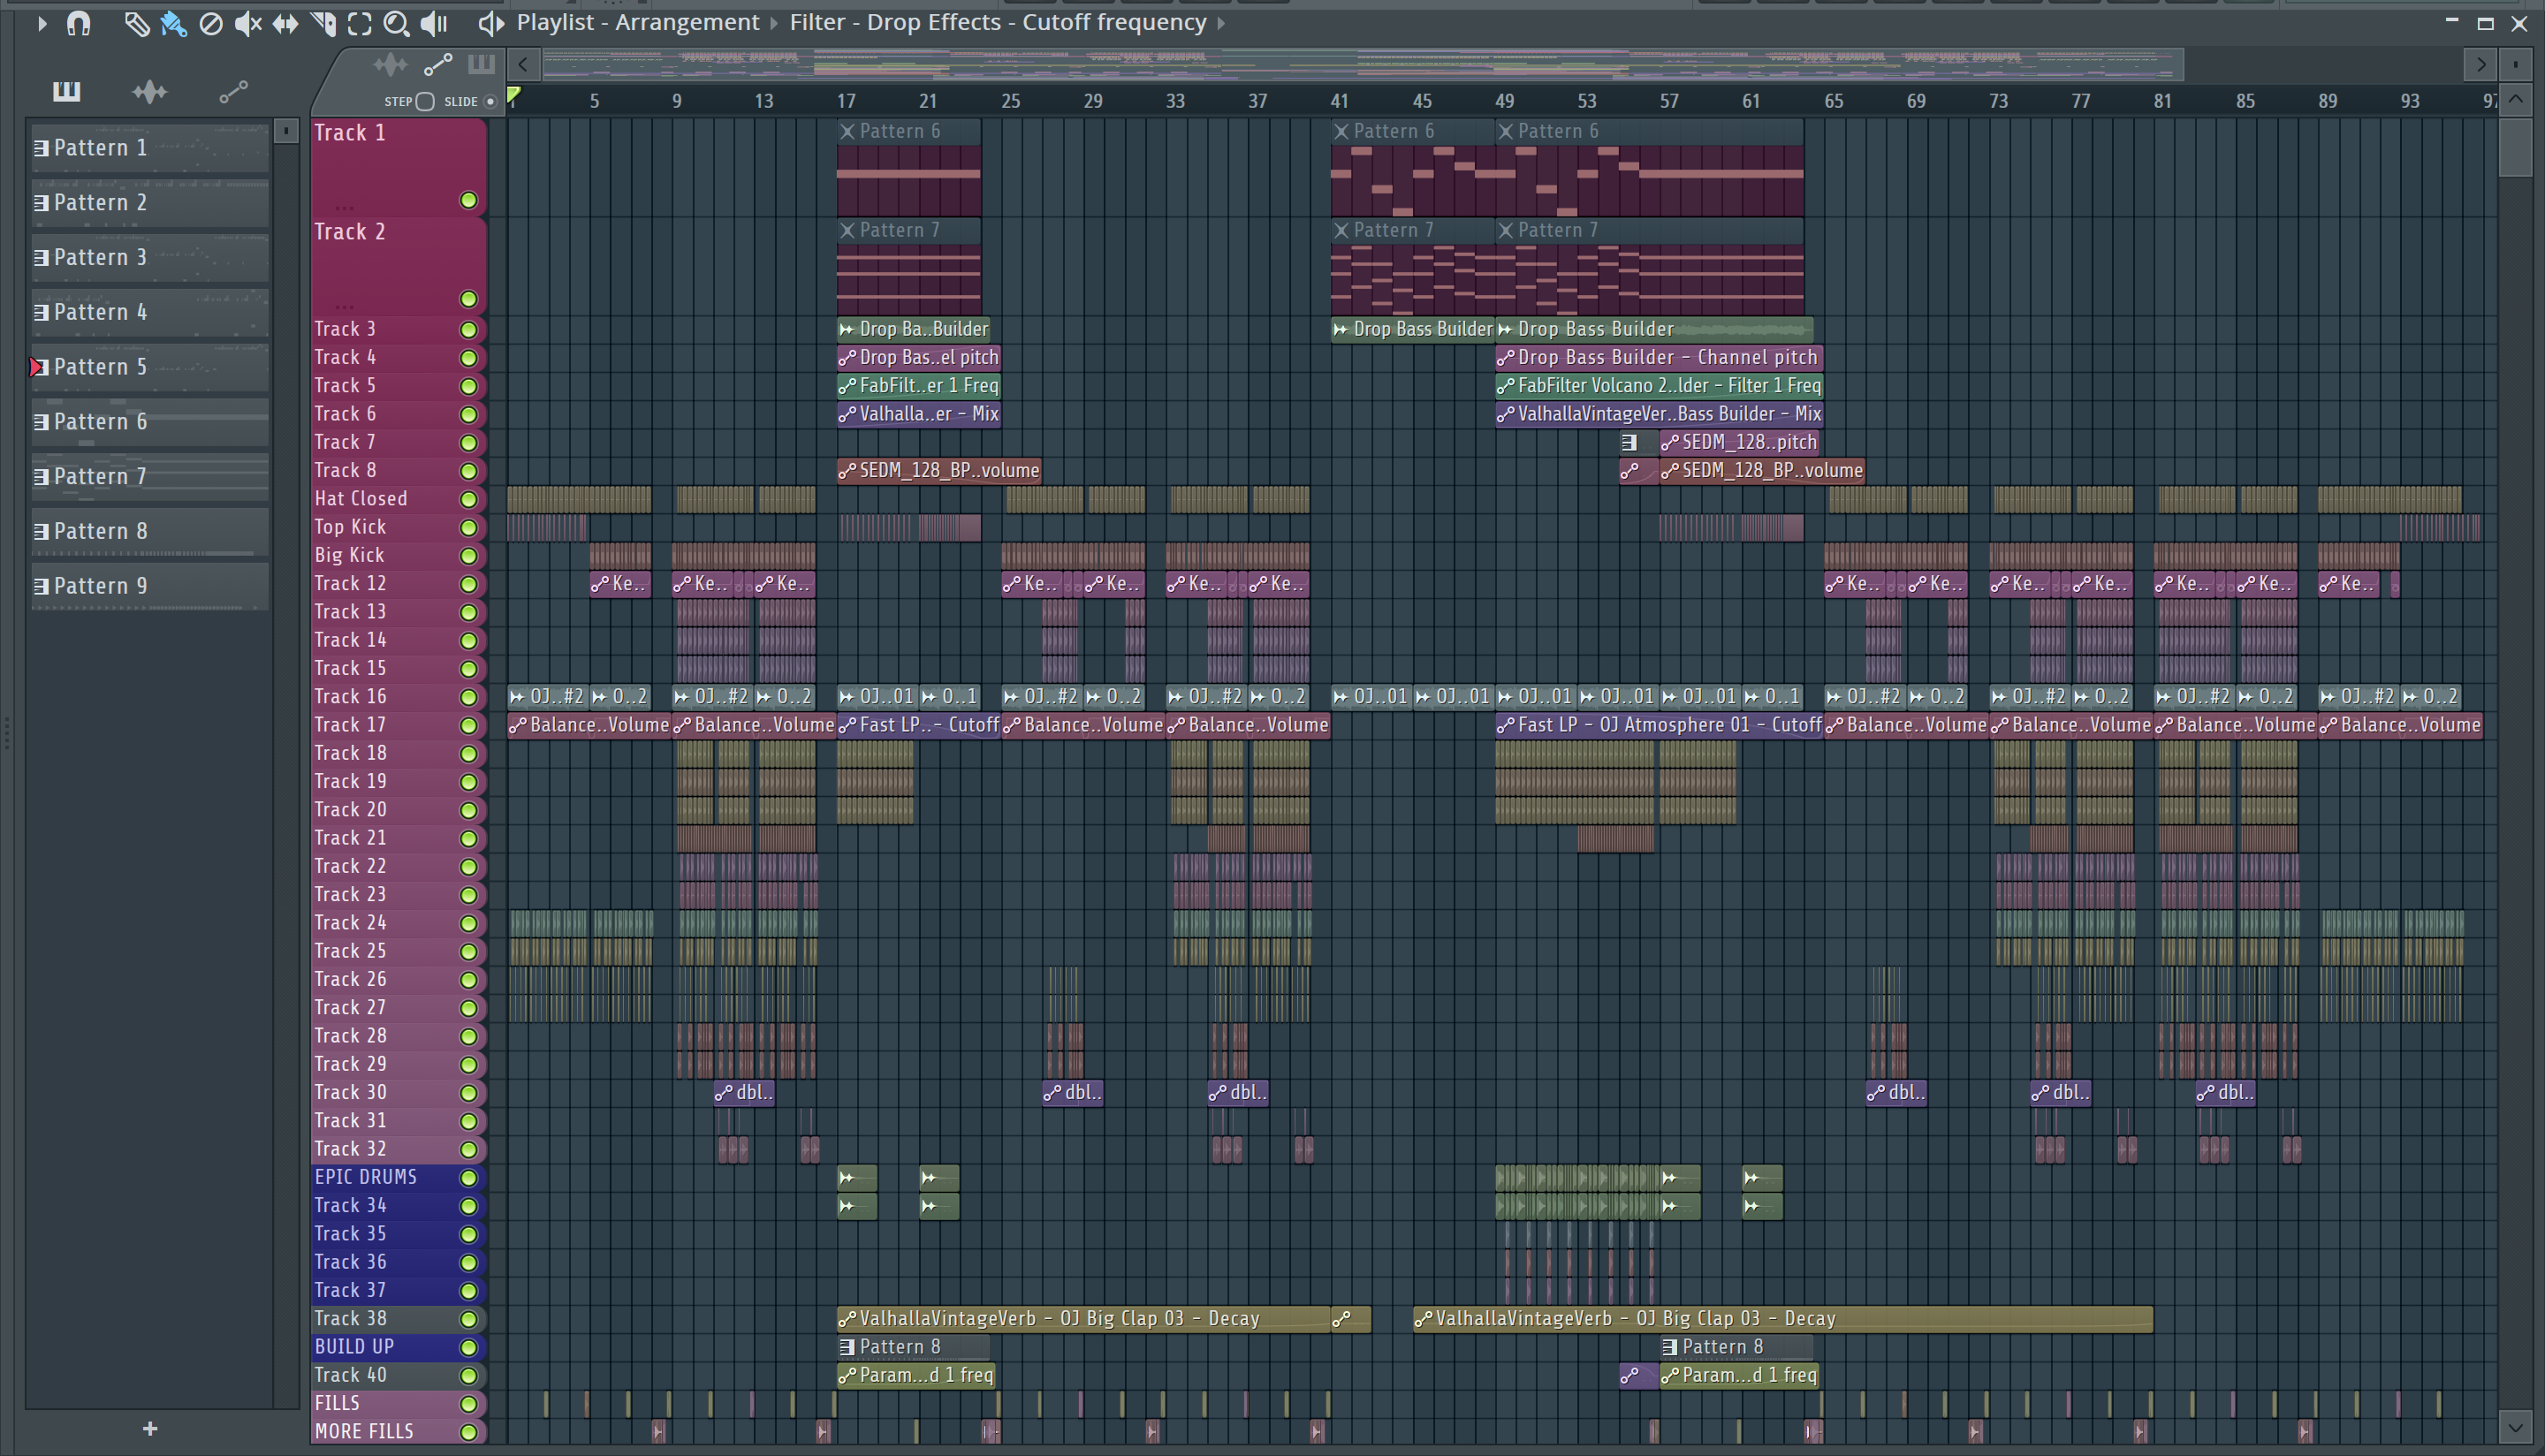Open the Playlist options menu arrow

(41, 23)
